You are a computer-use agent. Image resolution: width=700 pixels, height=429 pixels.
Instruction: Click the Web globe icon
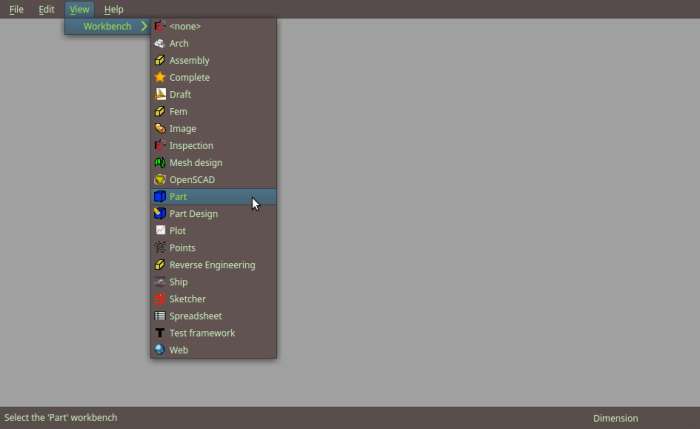coord(160,350)
